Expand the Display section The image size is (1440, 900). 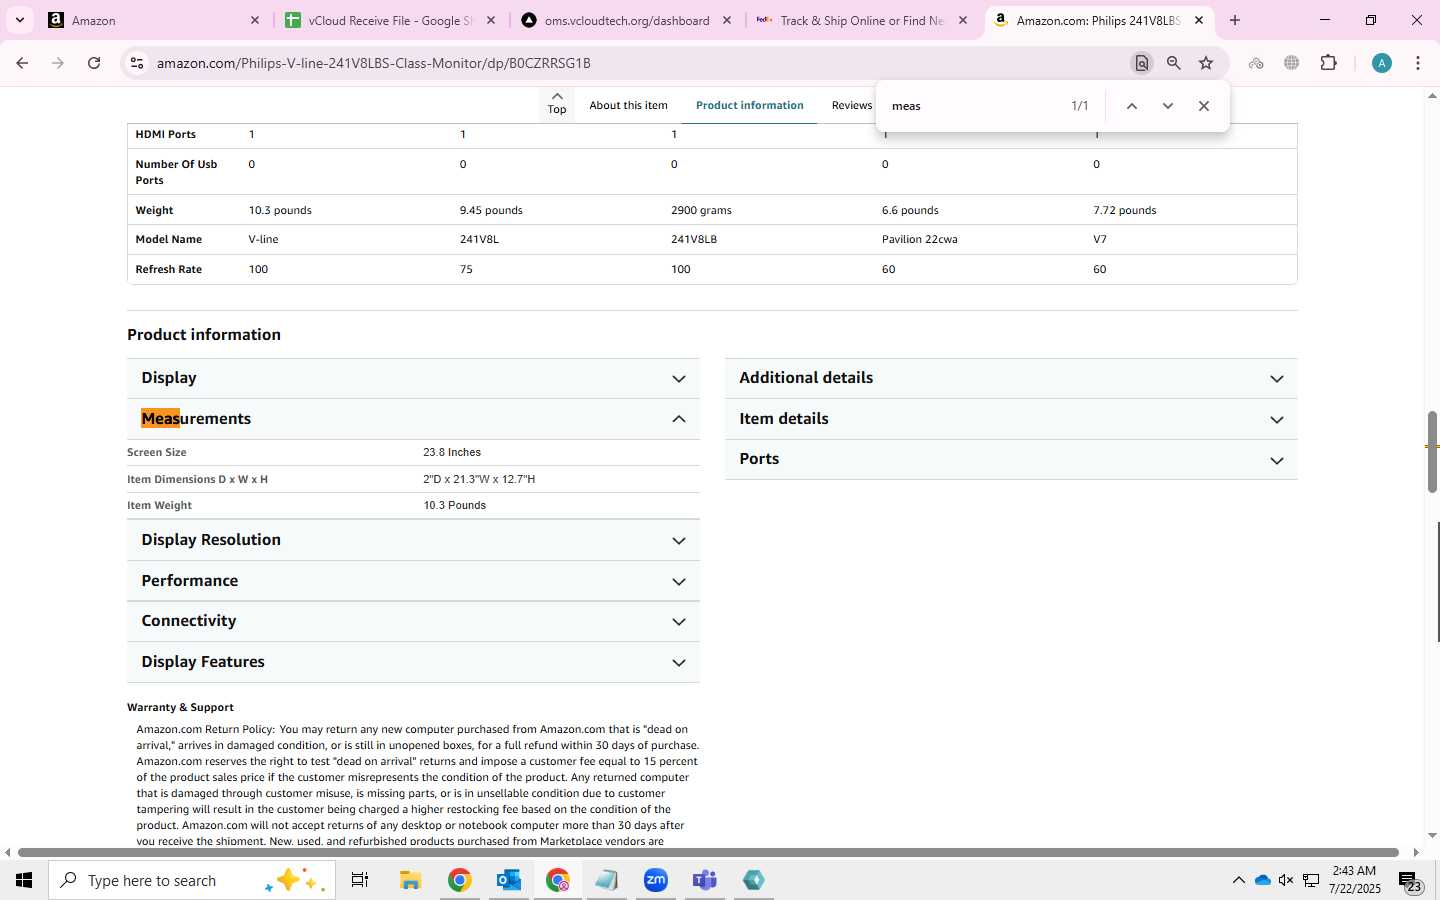(x=413, y=378)
